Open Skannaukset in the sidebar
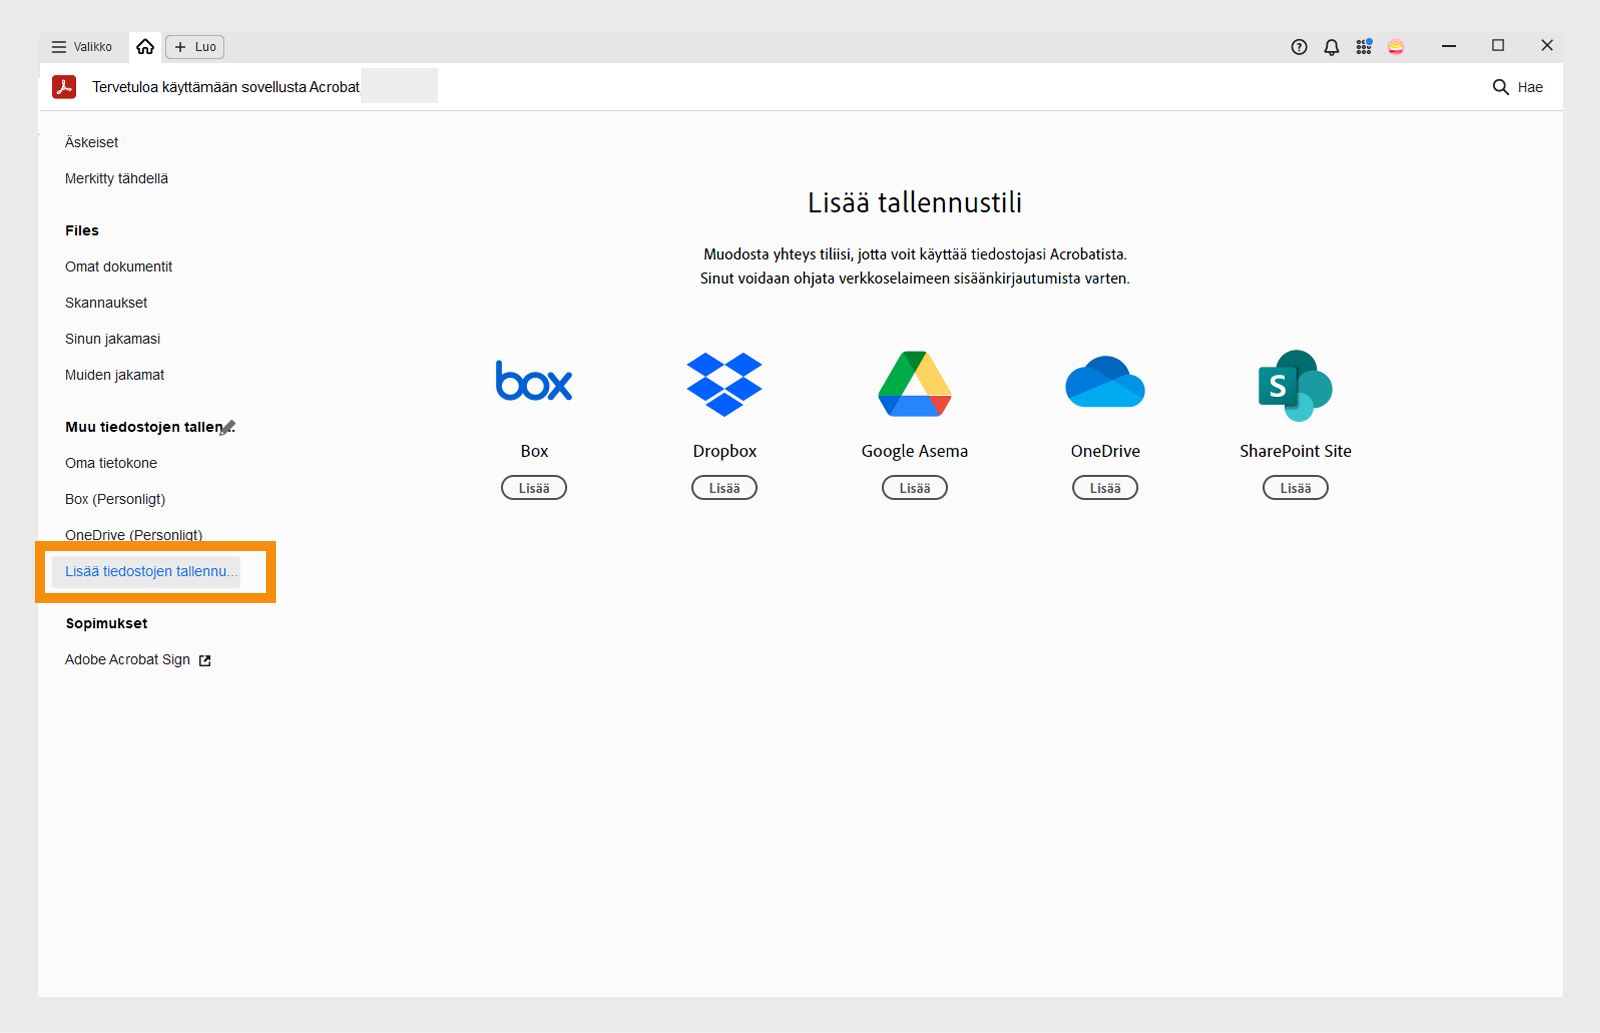Screen dimensions: 1600x1033 pyautogui.click(x=106, y=303)
